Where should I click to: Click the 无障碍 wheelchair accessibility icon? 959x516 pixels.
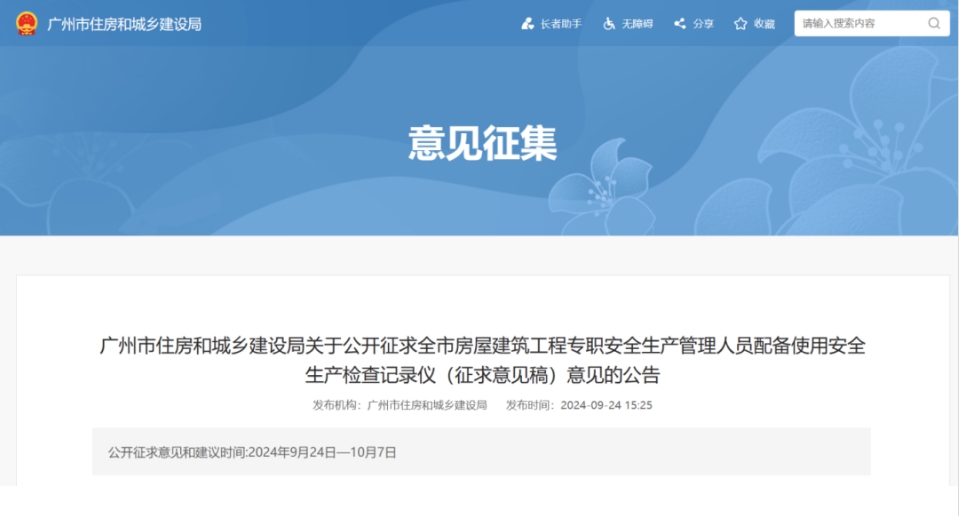click(608, 24)
